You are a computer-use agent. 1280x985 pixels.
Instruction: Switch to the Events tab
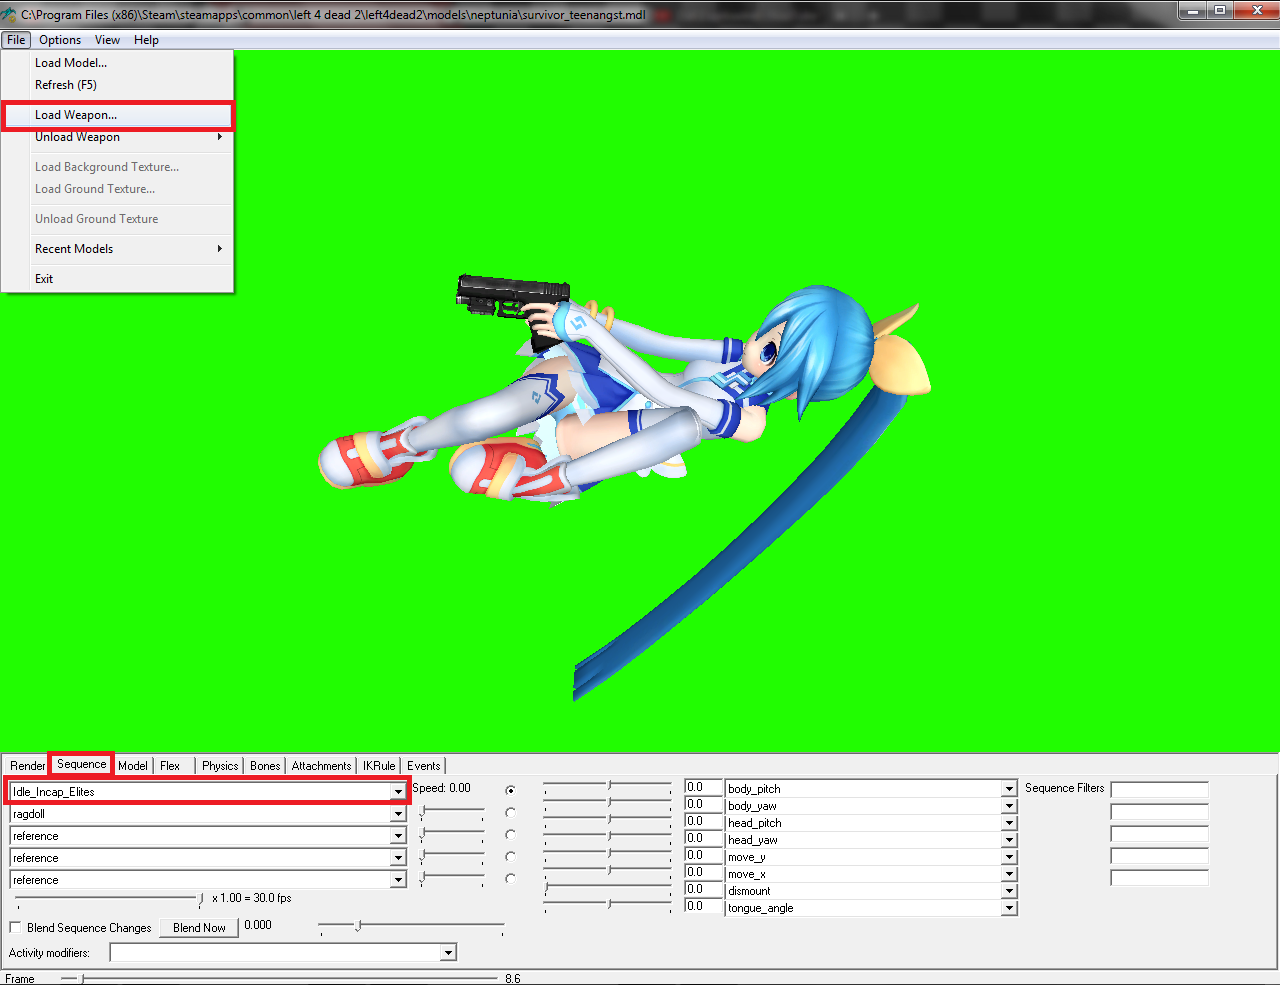423,766
